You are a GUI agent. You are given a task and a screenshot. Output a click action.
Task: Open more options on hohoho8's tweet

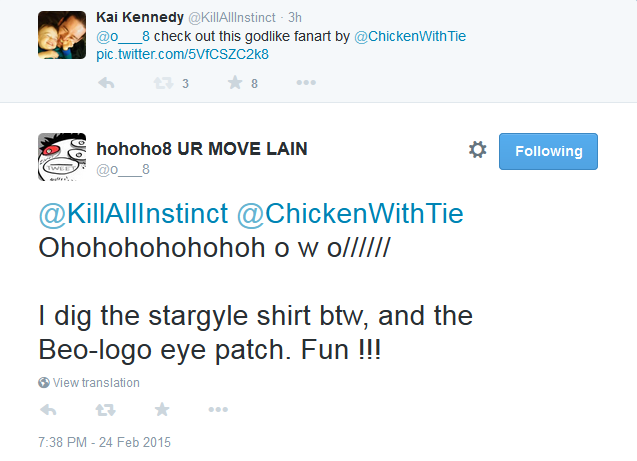click(218, 410)
